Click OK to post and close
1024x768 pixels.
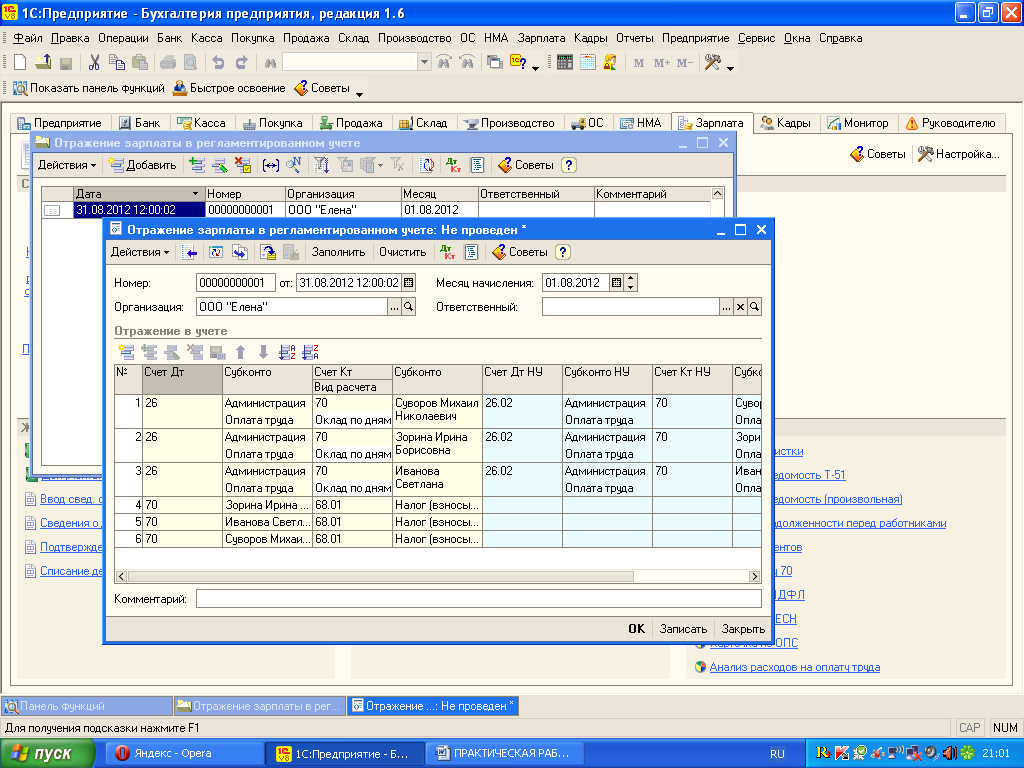click(637, 629)
